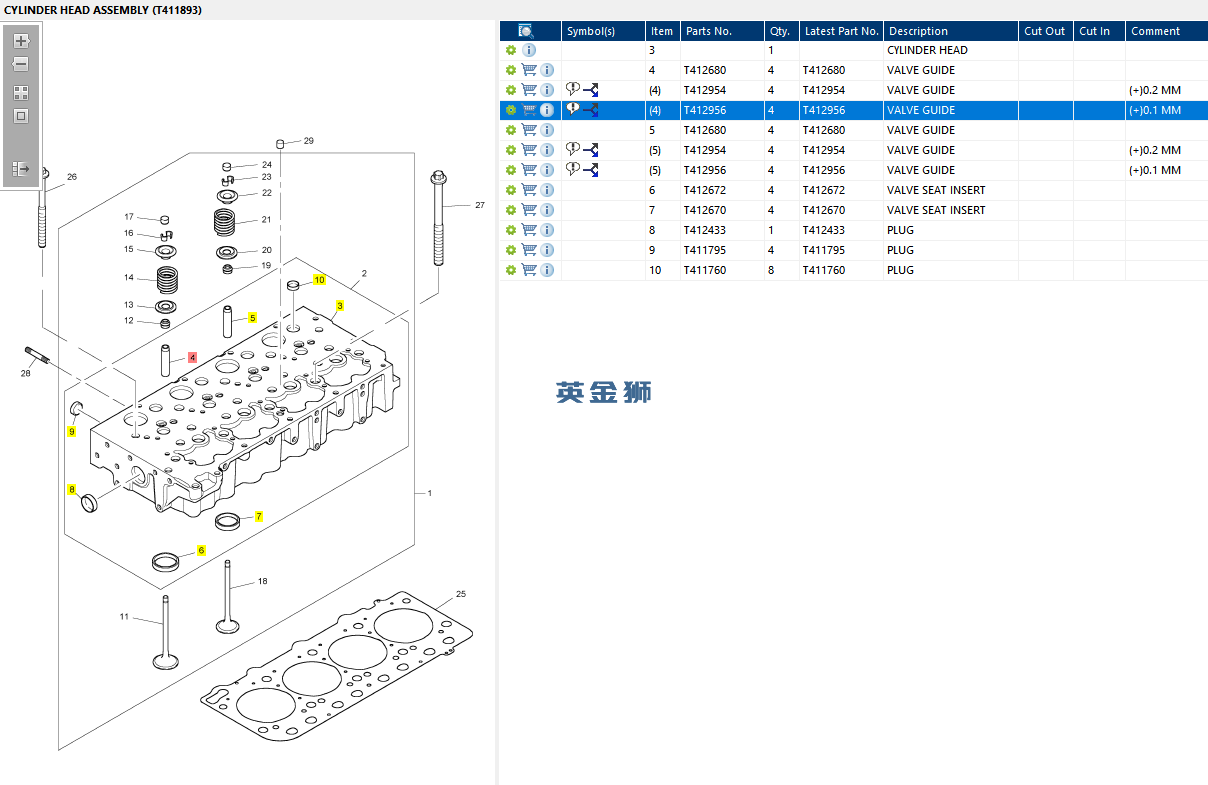Add plug T412433 to cart
The height and width of the screenshot is (785, 1208).
tap(529, 230)
